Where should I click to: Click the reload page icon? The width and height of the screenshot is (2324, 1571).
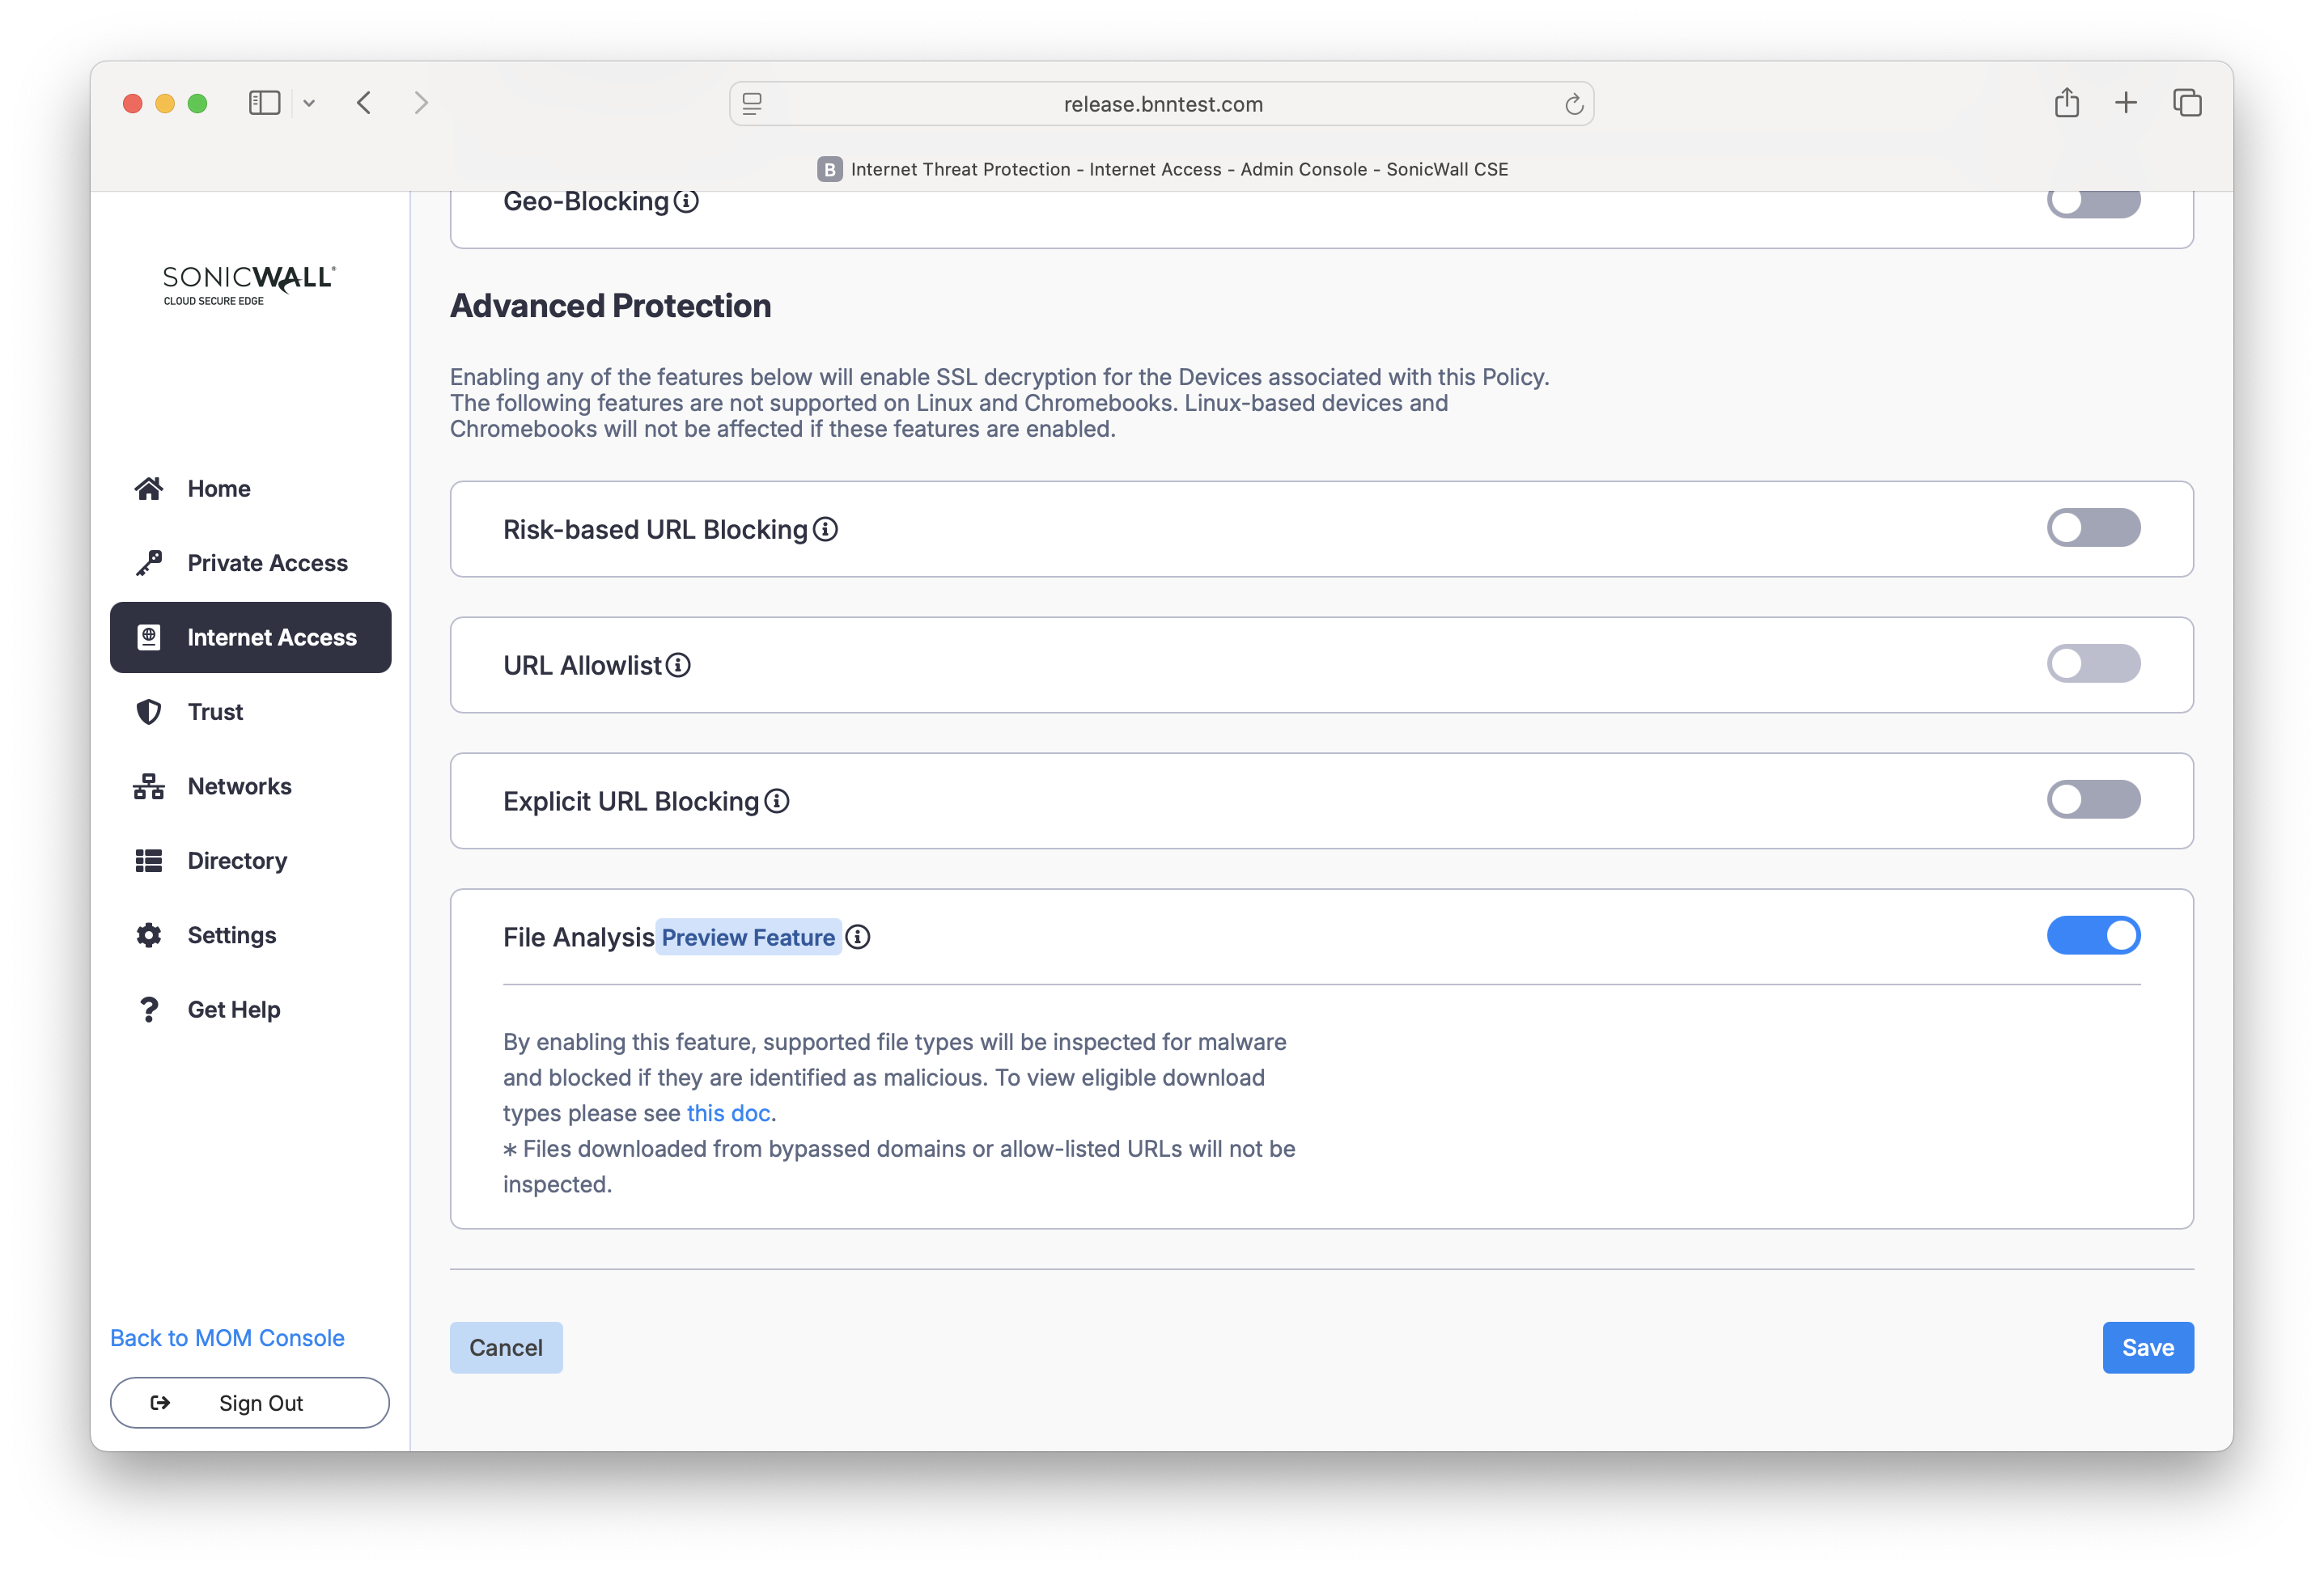[1573, 104]
